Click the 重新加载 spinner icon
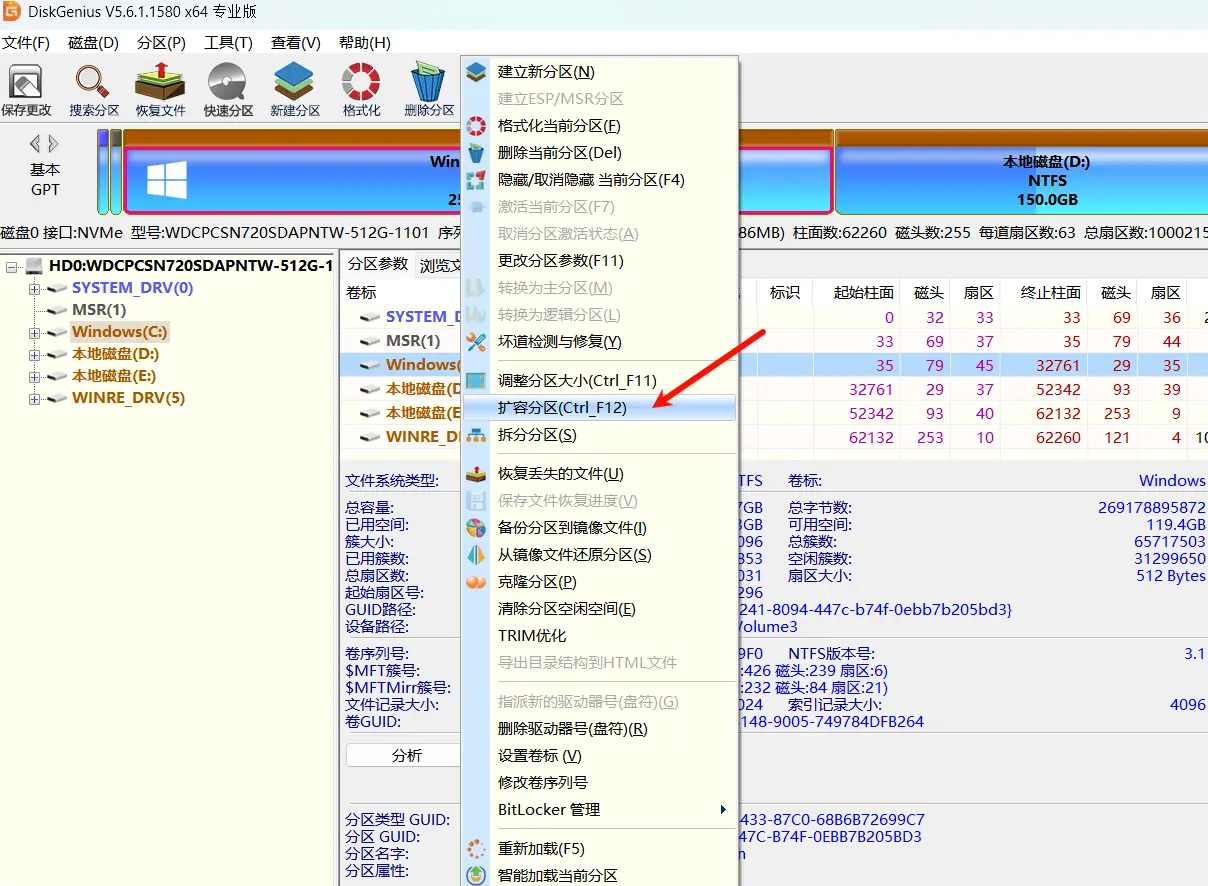 click(477, 849)
